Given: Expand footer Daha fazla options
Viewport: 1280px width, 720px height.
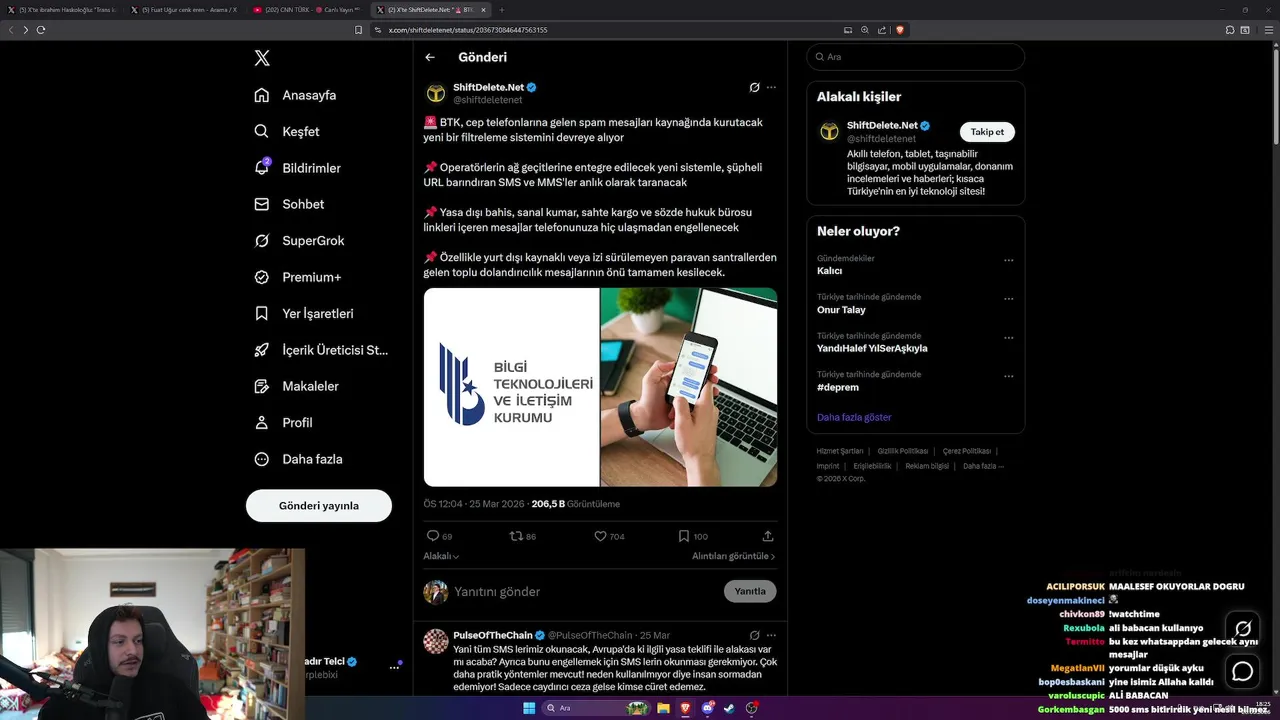Looking at the screenshot, I should pos(983,466).
